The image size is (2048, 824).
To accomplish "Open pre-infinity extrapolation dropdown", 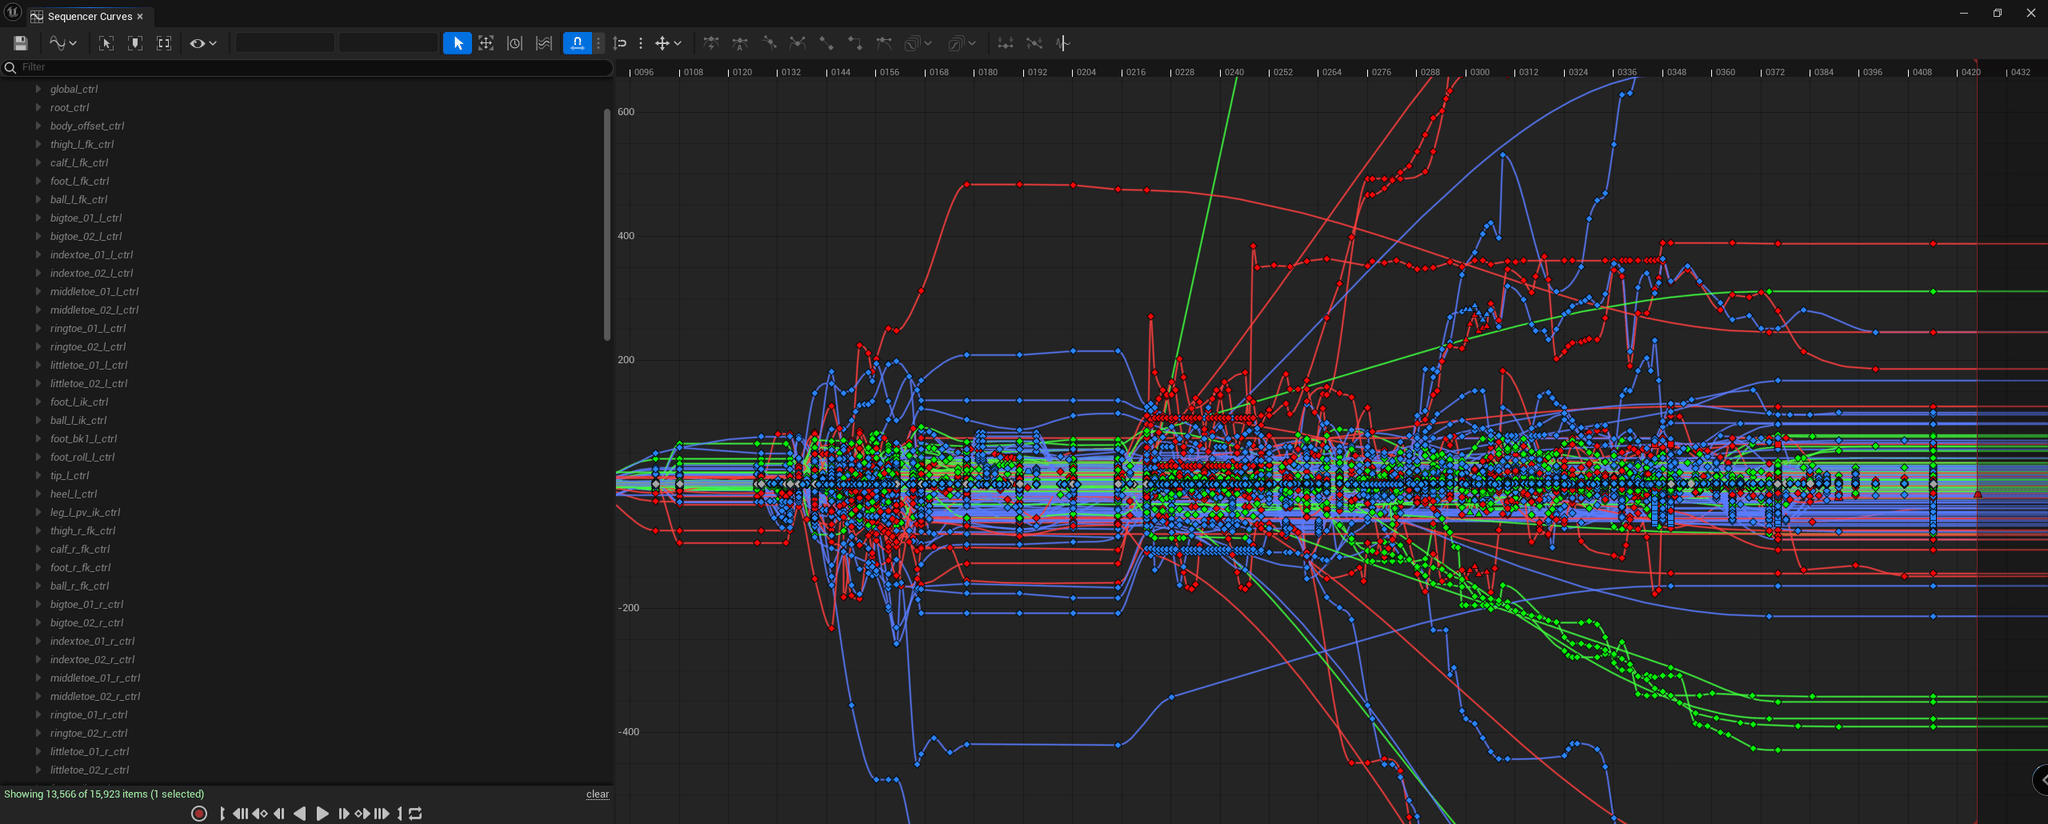I will [x=918, y=43].
